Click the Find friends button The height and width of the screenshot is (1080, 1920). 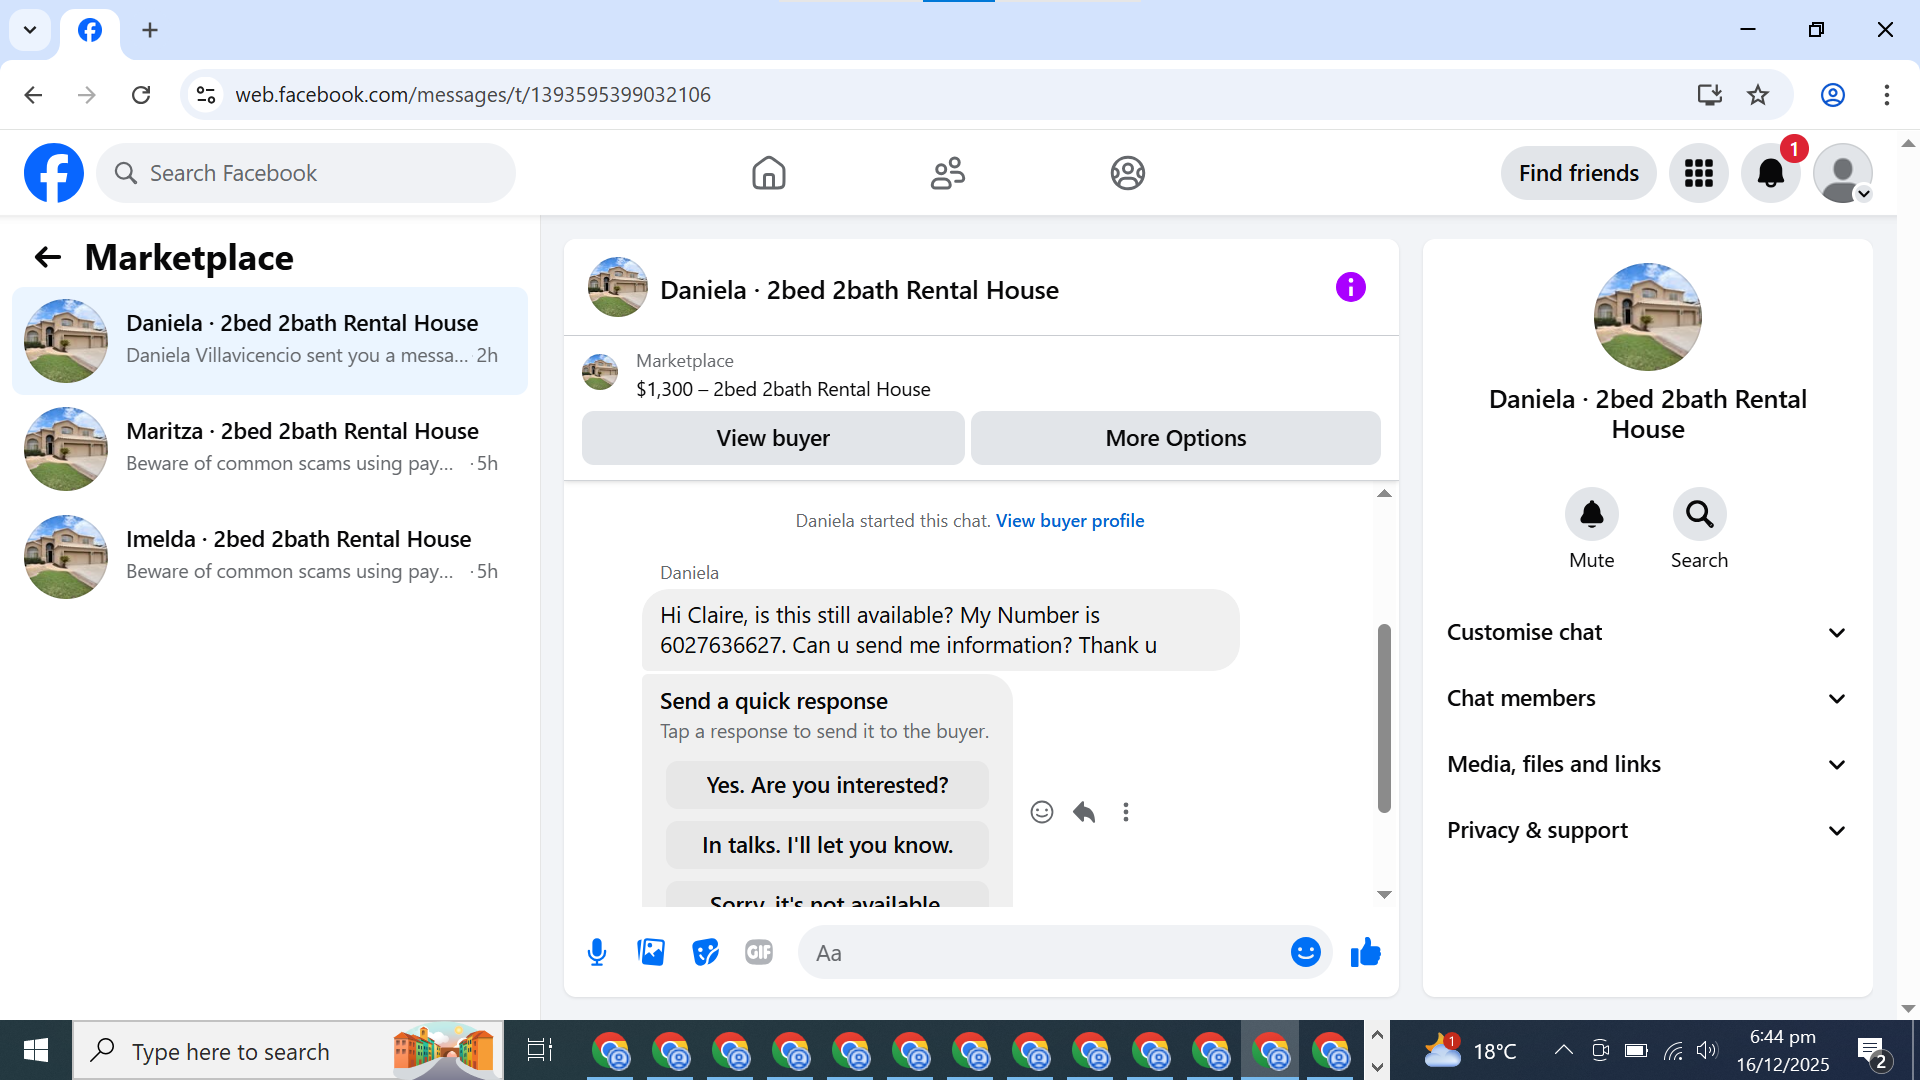[1579, 173]
